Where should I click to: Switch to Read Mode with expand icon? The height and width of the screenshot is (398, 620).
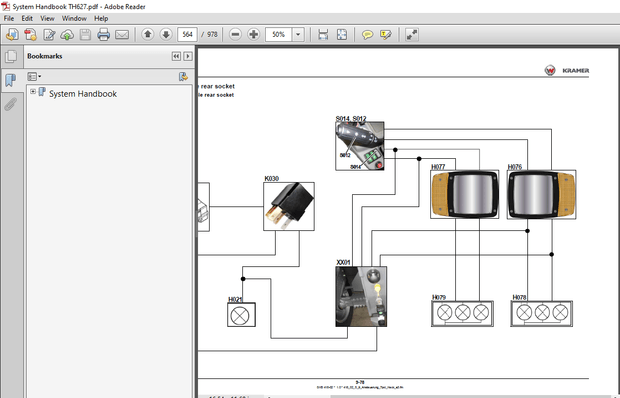coord(412,35)
